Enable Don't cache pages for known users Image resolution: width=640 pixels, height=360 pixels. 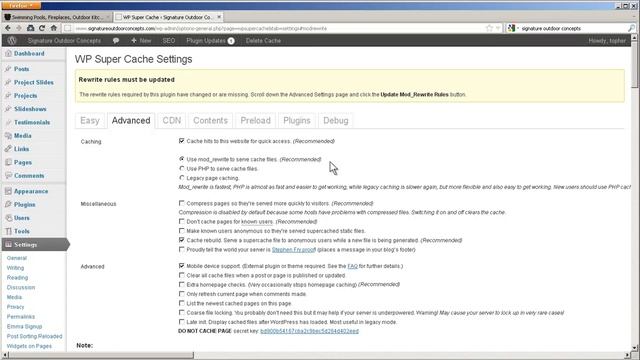click(x=182, y=221)
